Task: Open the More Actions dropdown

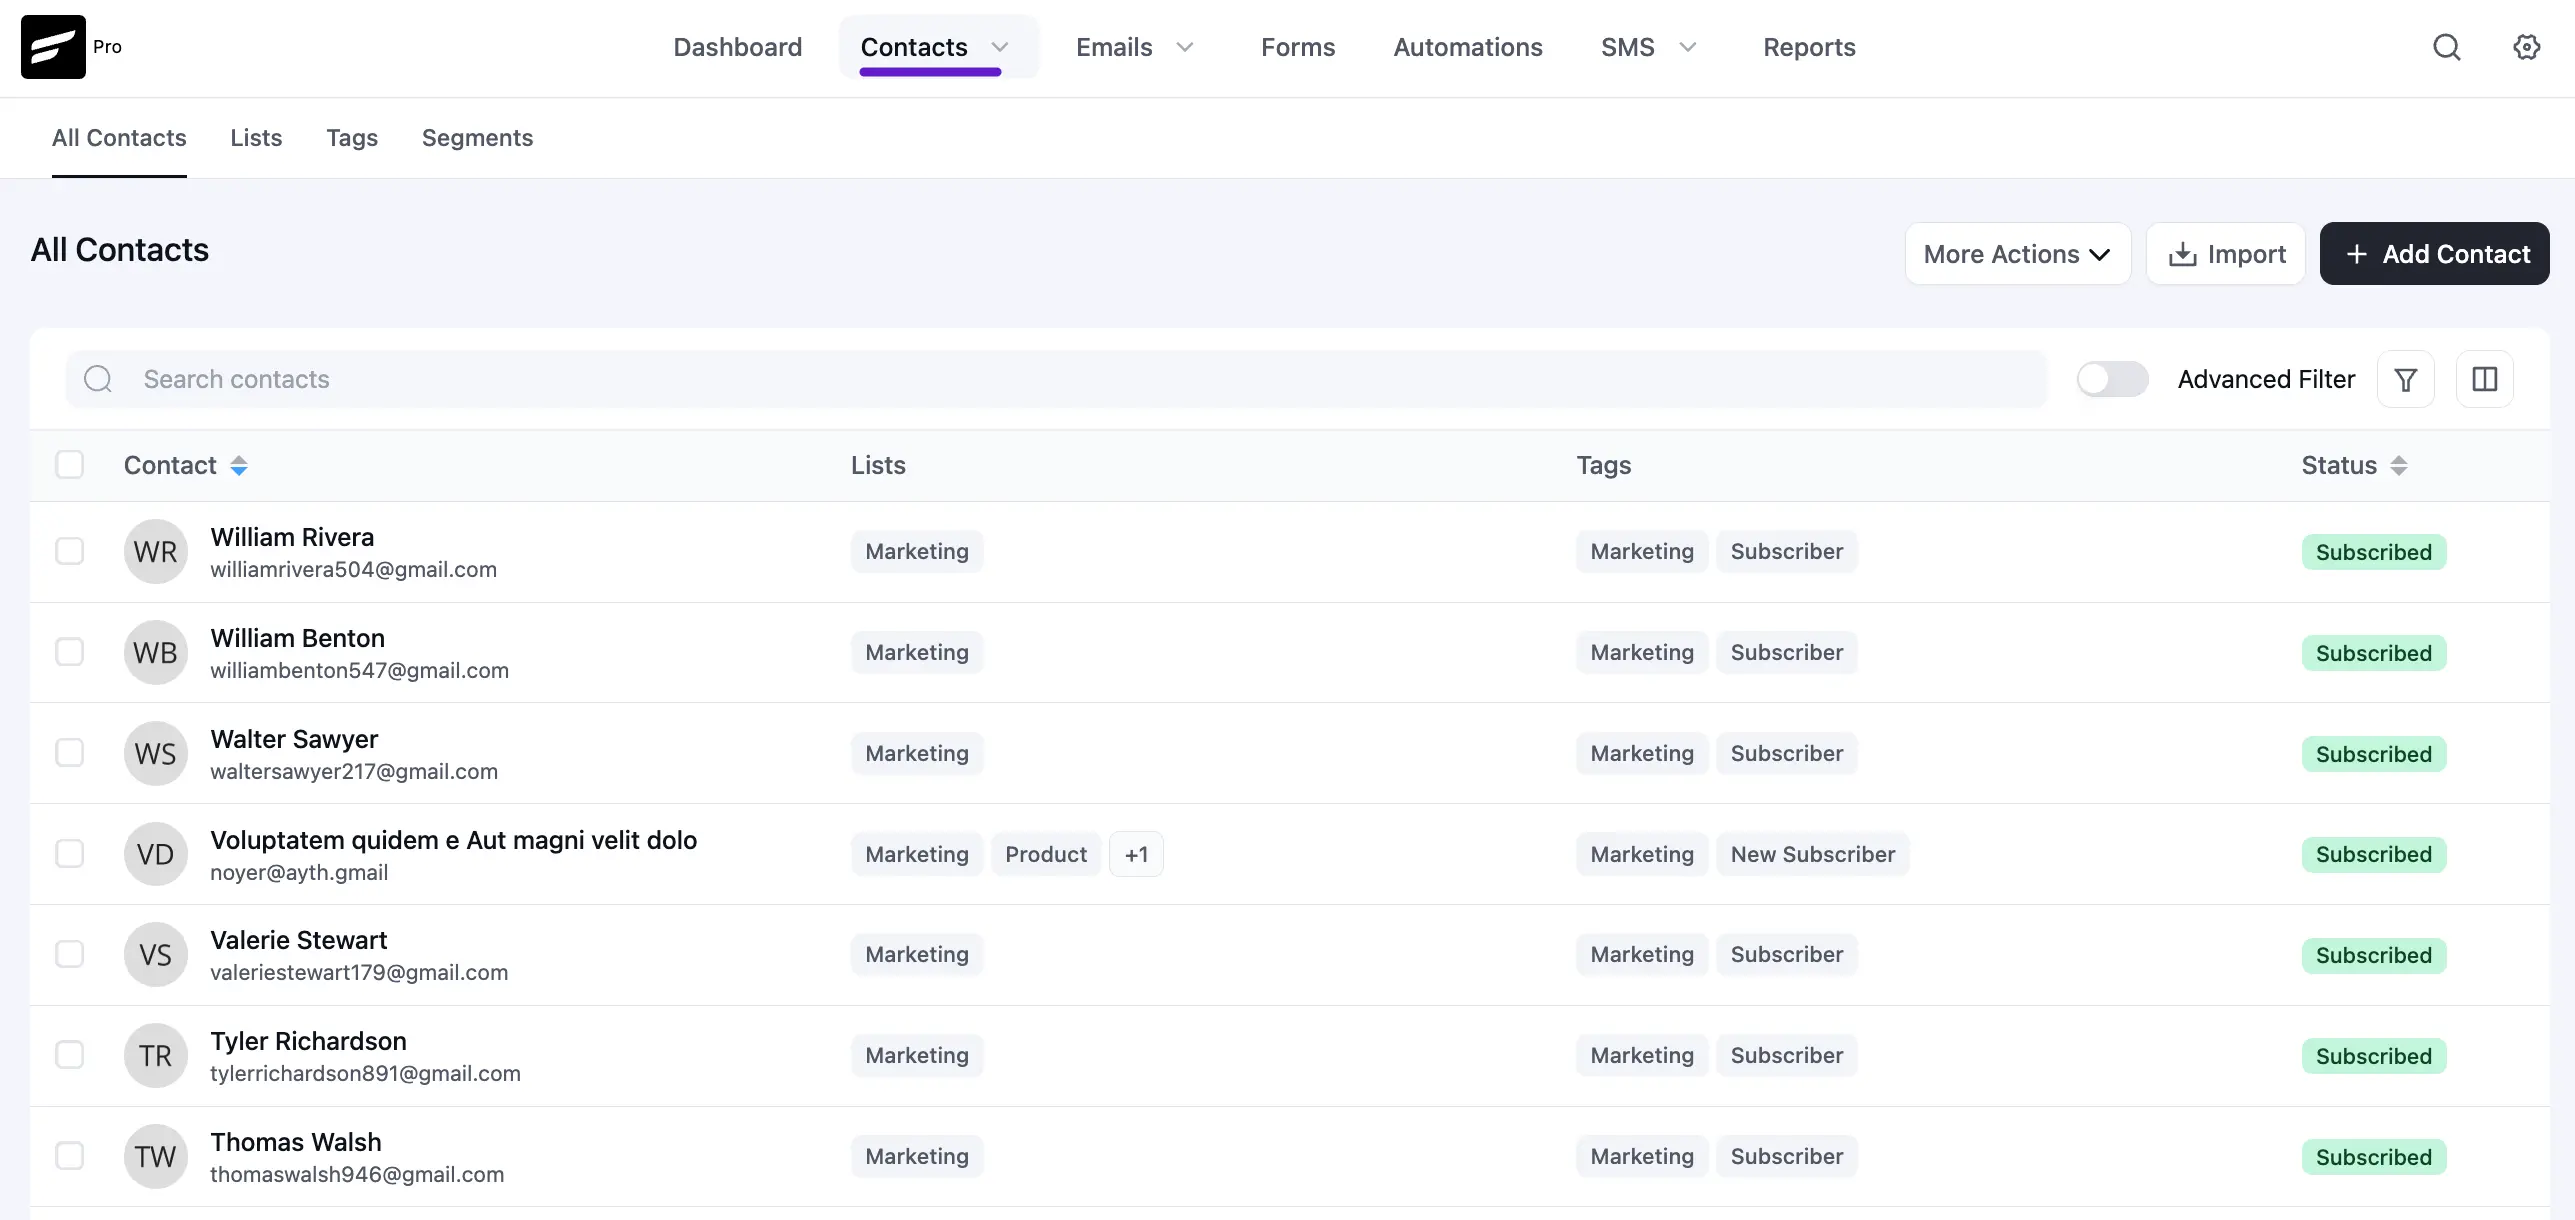Action: click(x=2017, y=254)
